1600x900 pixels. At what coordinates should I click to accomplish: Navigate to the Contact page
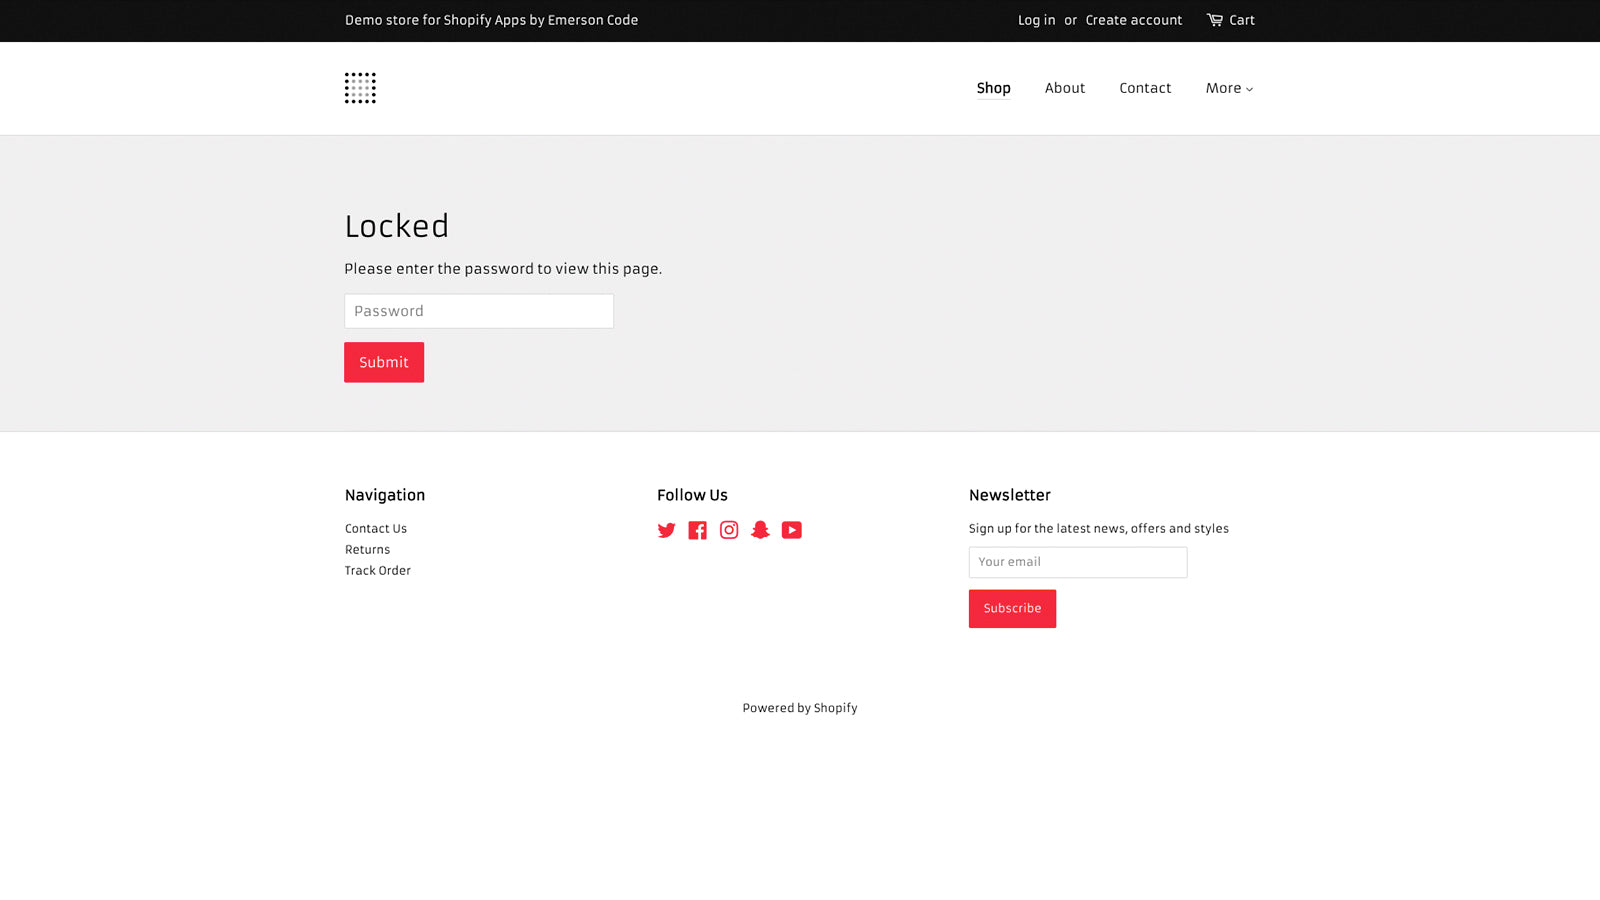pyautogui.click(x=1145, y=88)
